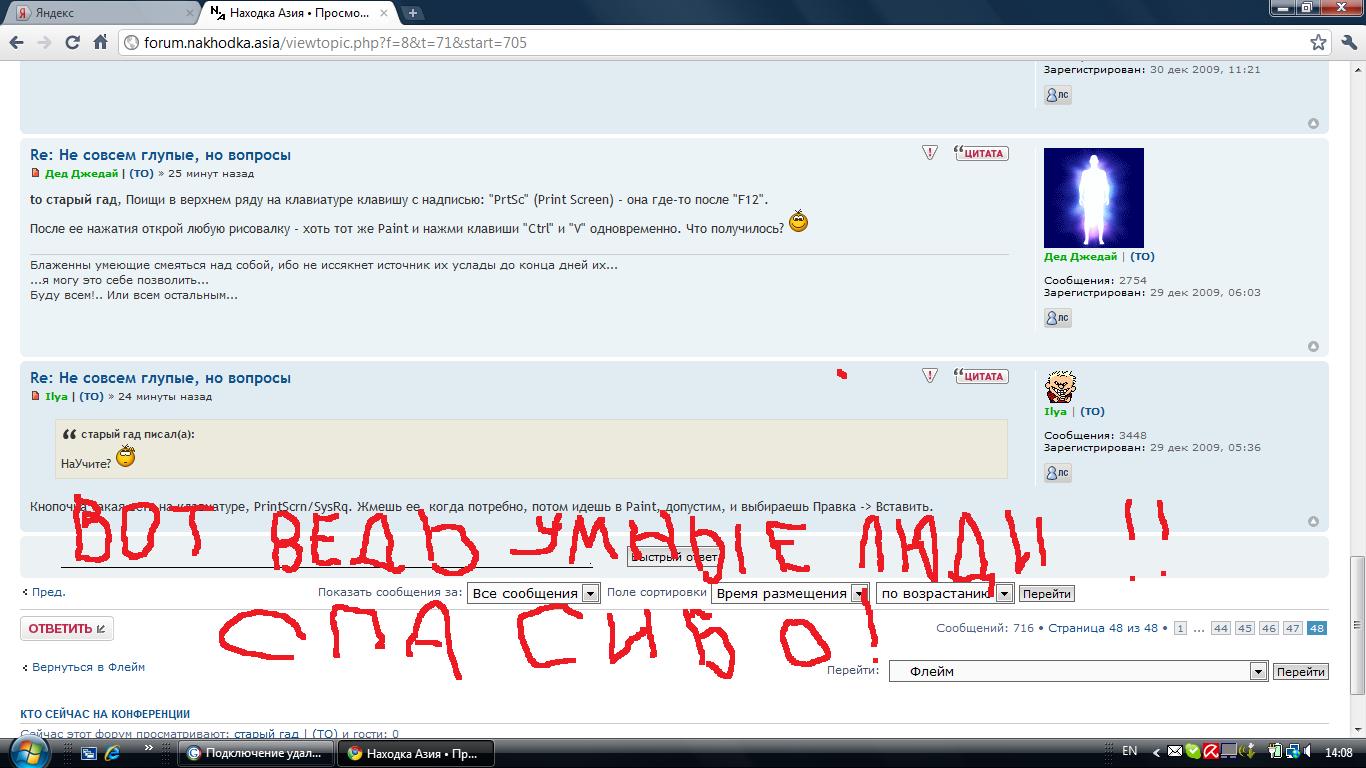The height and width of the screenshot is (768, 1366).
Task: Click Дед Джедай's glowing figure avatar
Action: (x=1093, y=197)
